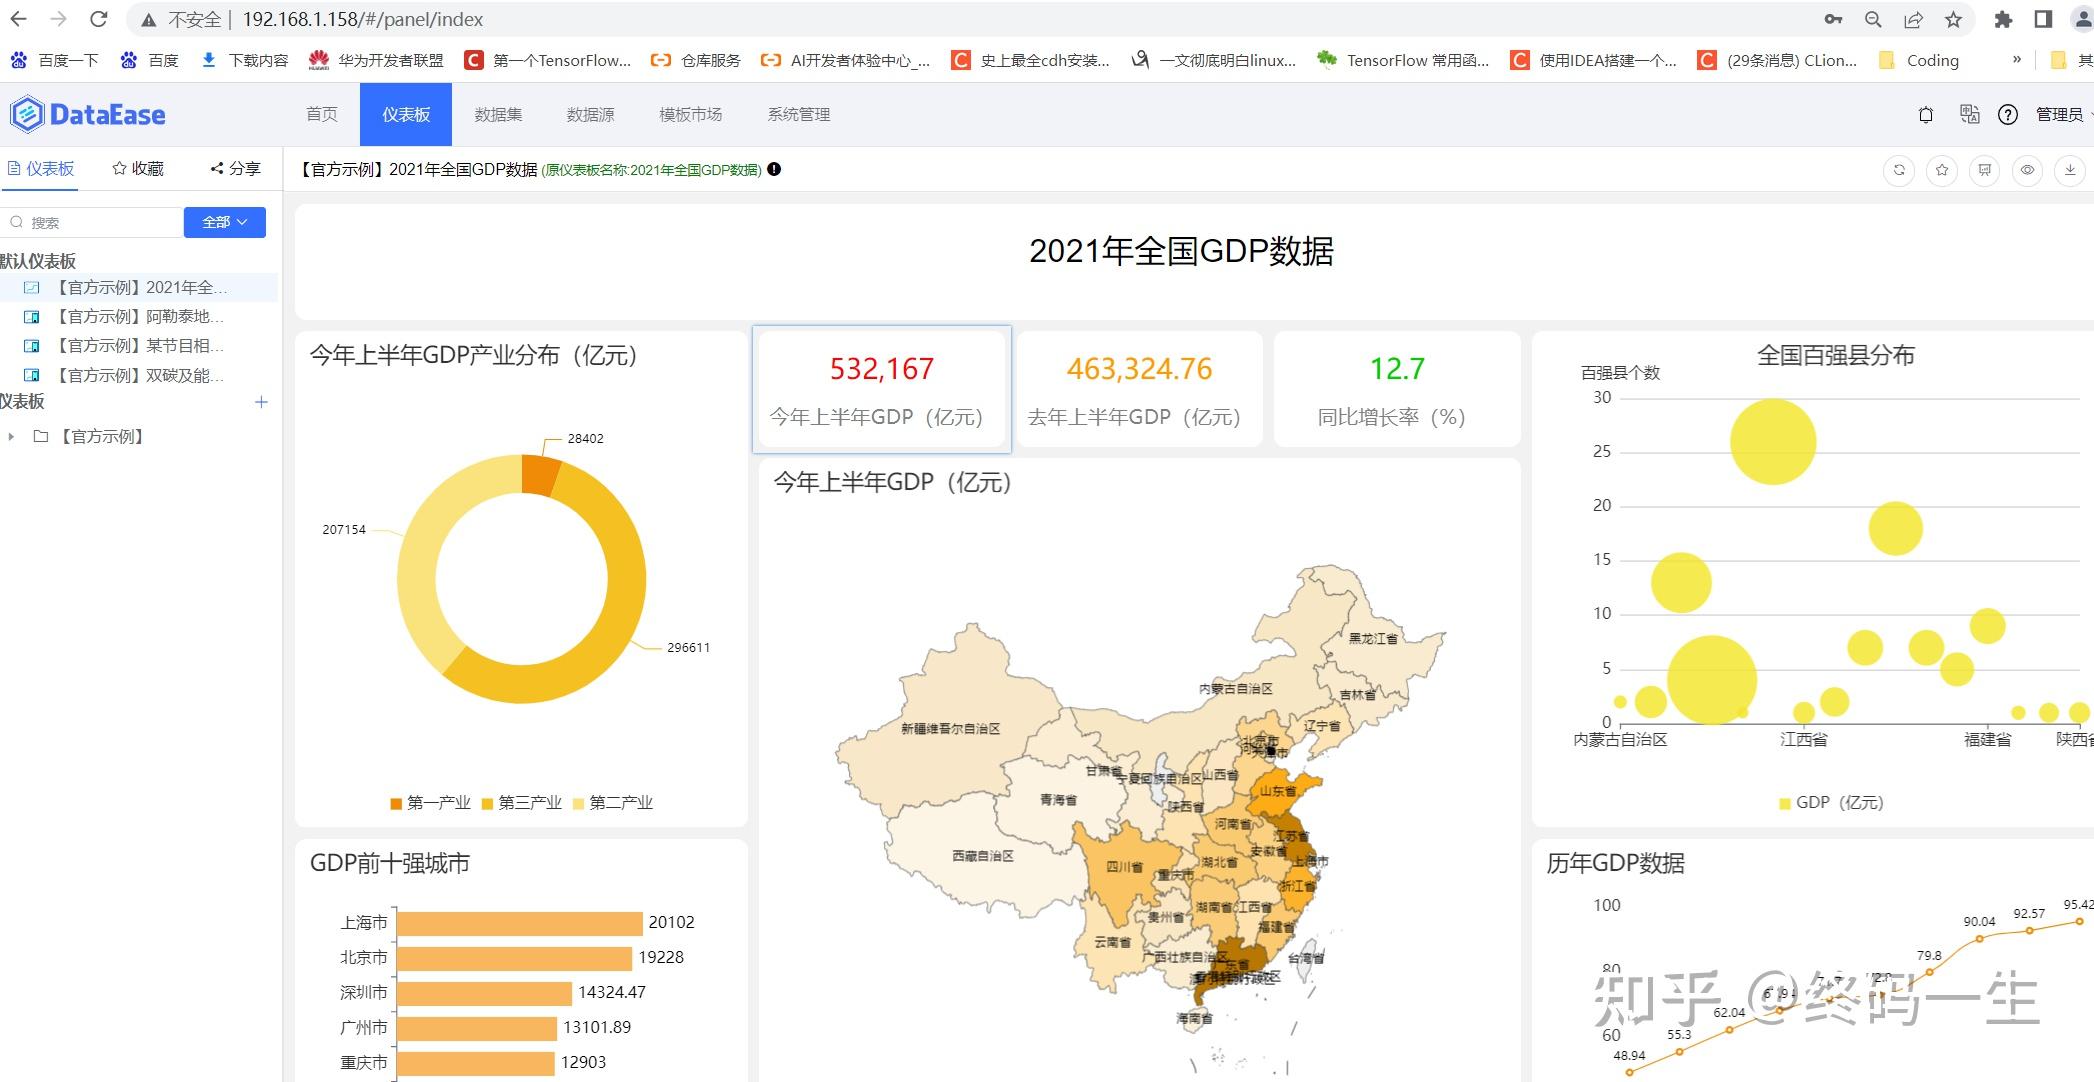Click the info icon beside the dashboard title

pyautogui.click(x=774, y=170)
